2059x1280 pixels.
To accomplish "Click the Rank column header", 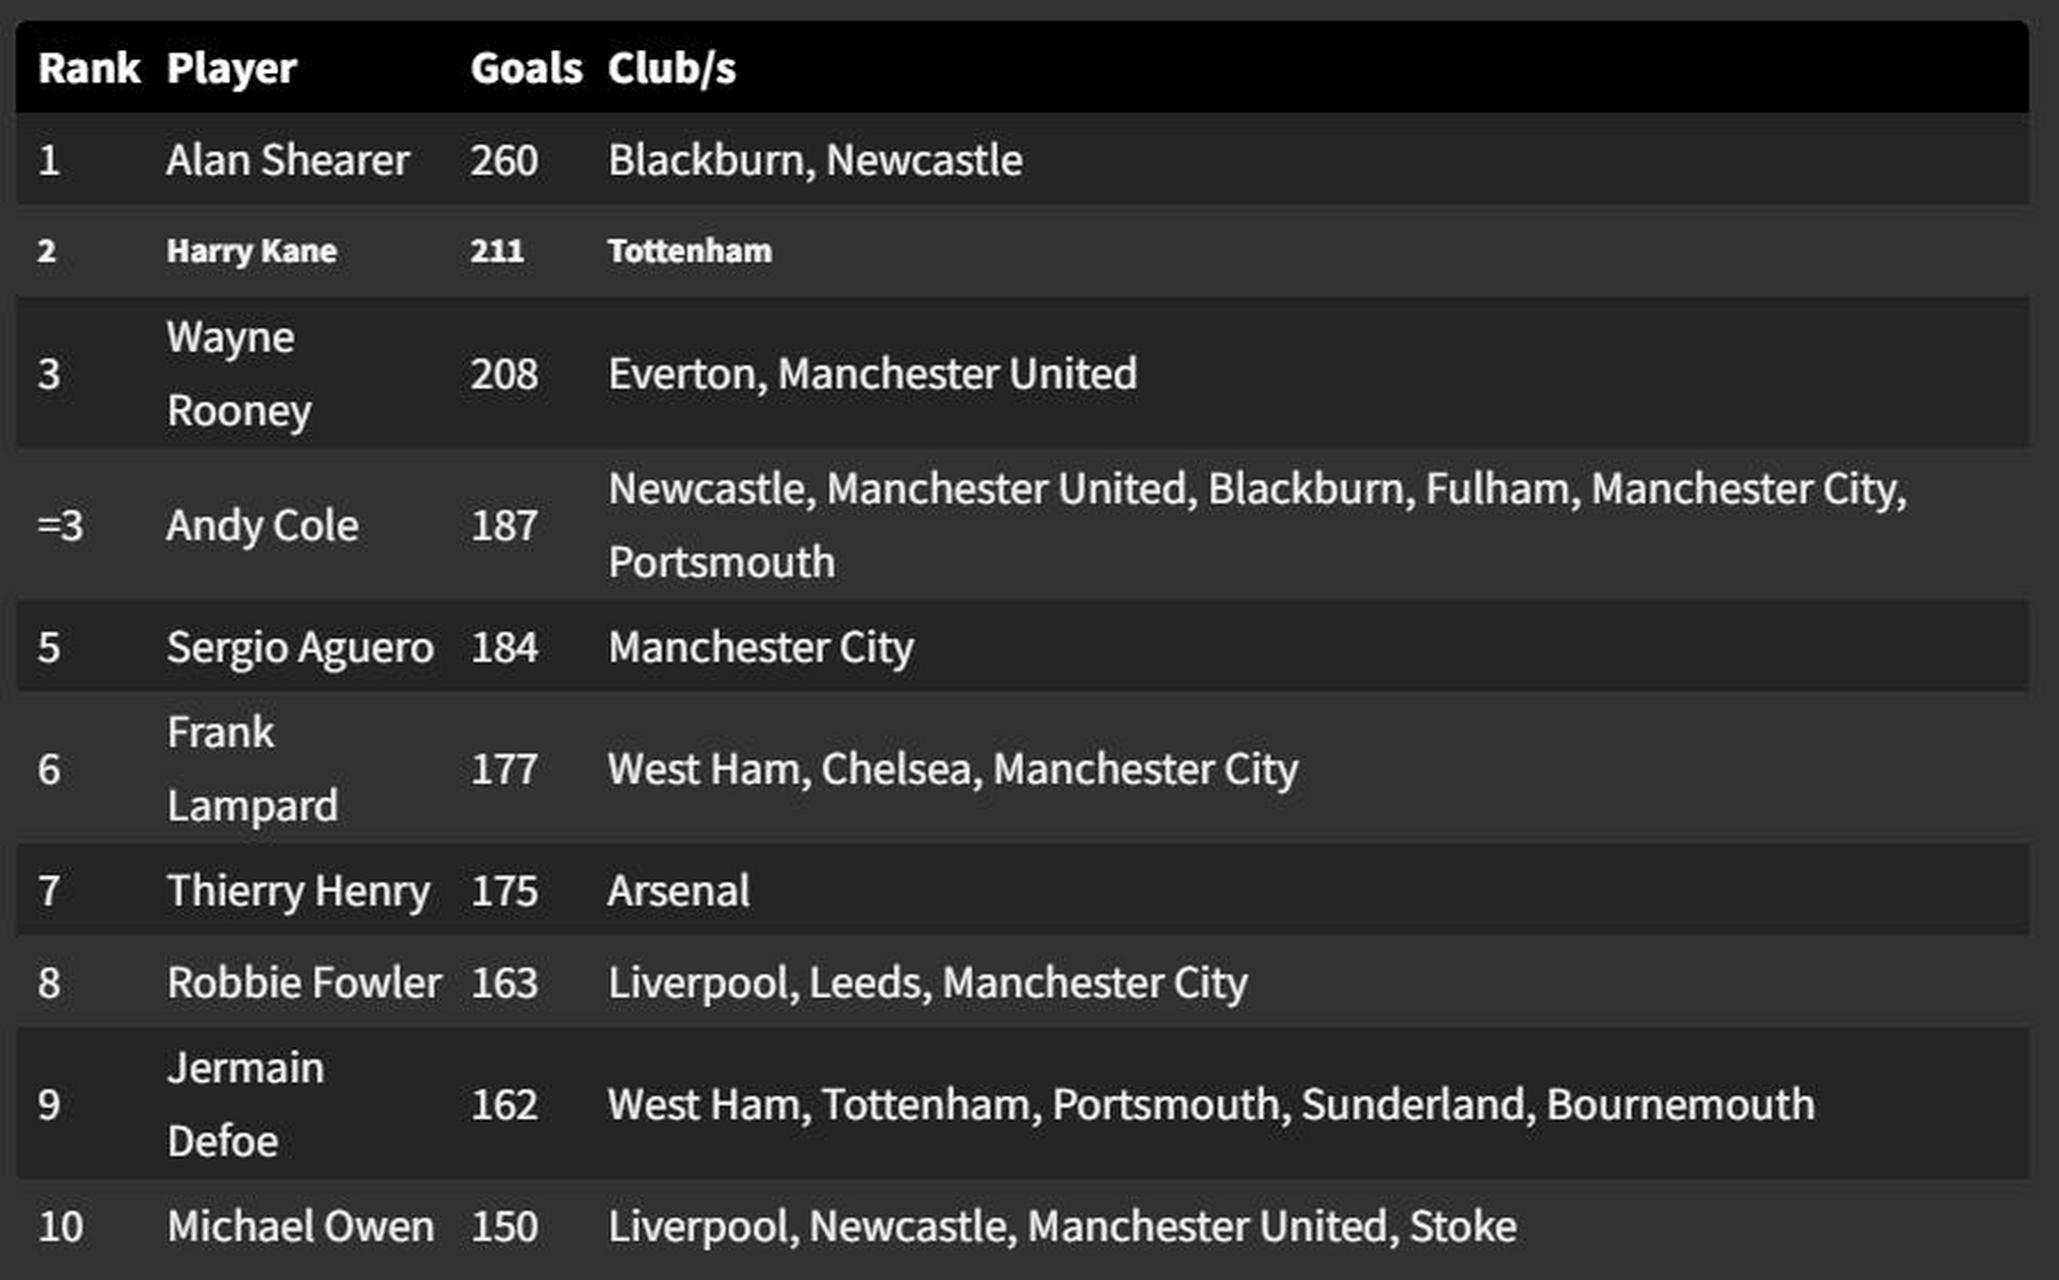I will click(x=89, y=68).
